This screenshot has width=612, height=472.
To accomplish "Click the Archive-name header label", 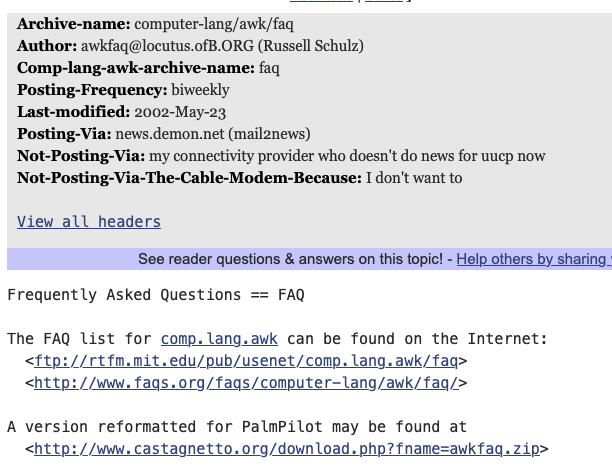I will [73, 23].
